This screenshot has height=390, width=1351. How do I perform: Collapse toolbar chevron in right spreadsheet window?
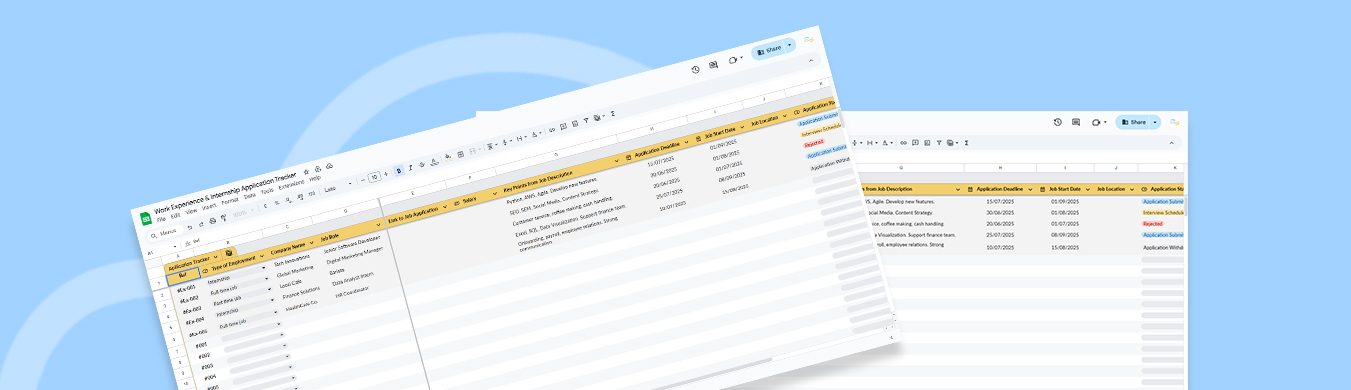(1171, 143)
